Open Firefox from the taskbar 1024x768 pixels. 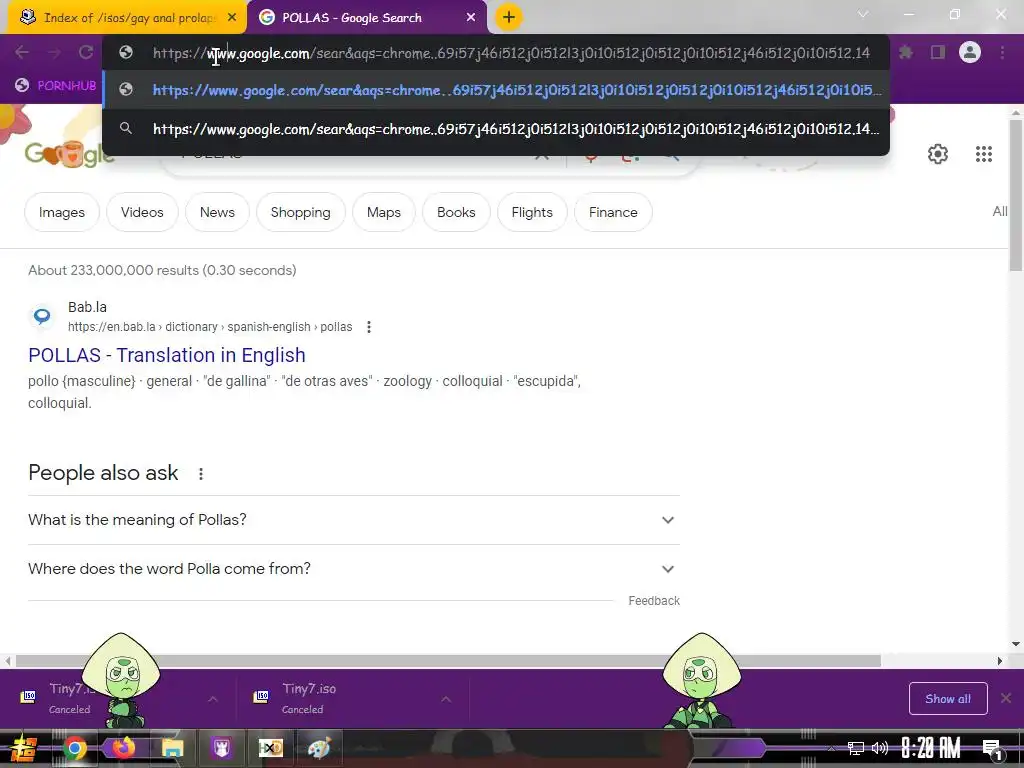pos(123,748)
